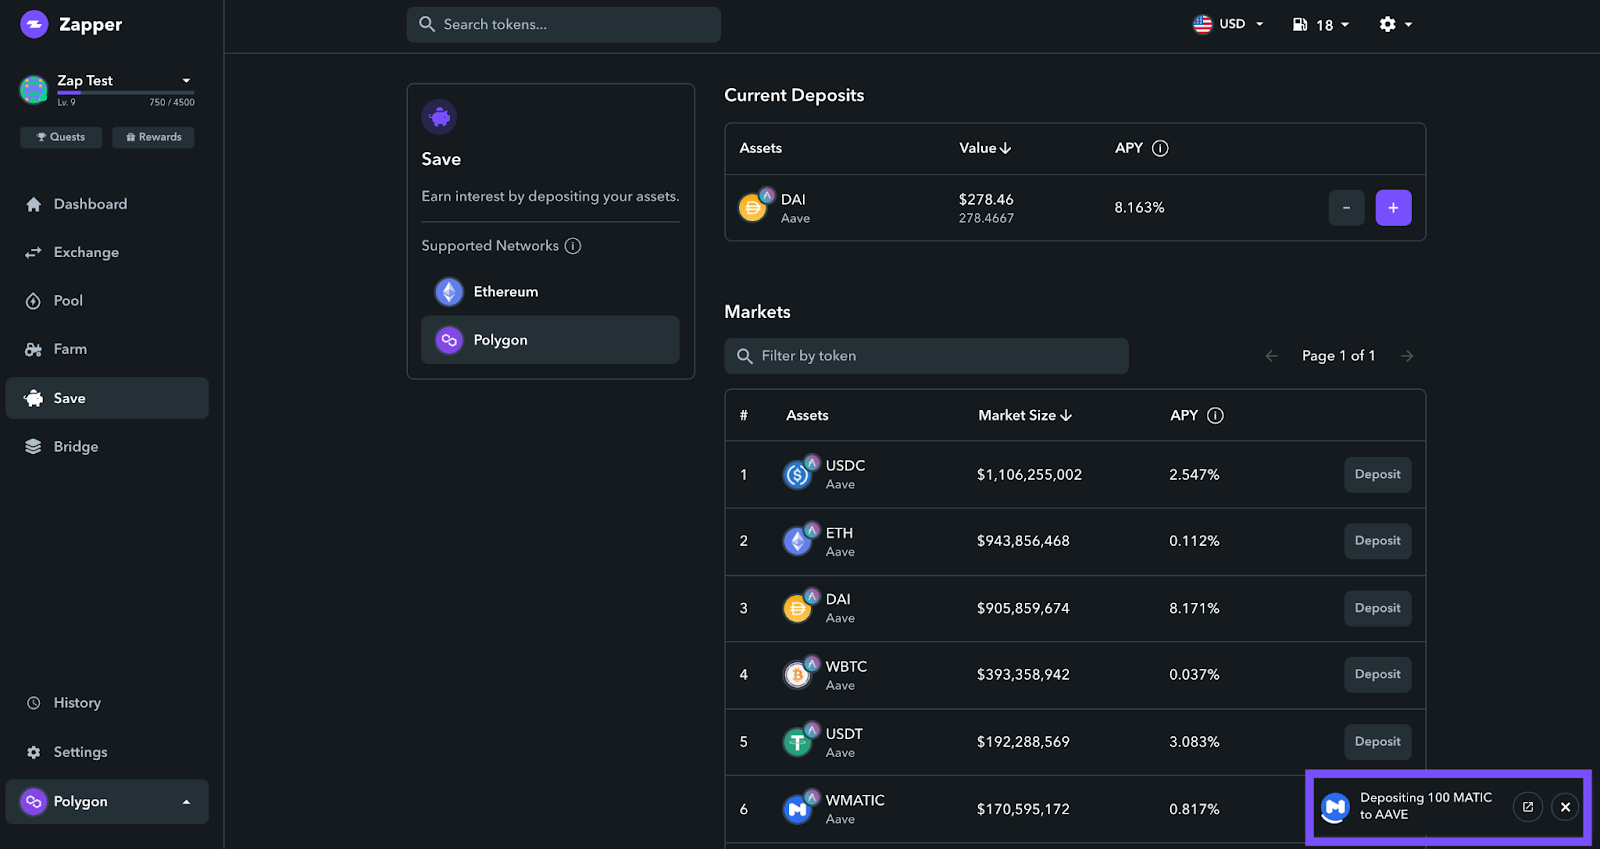Open the USD currency dropdown
Viewport: 1600px width, 849px height.
(x=1229, y=24)
